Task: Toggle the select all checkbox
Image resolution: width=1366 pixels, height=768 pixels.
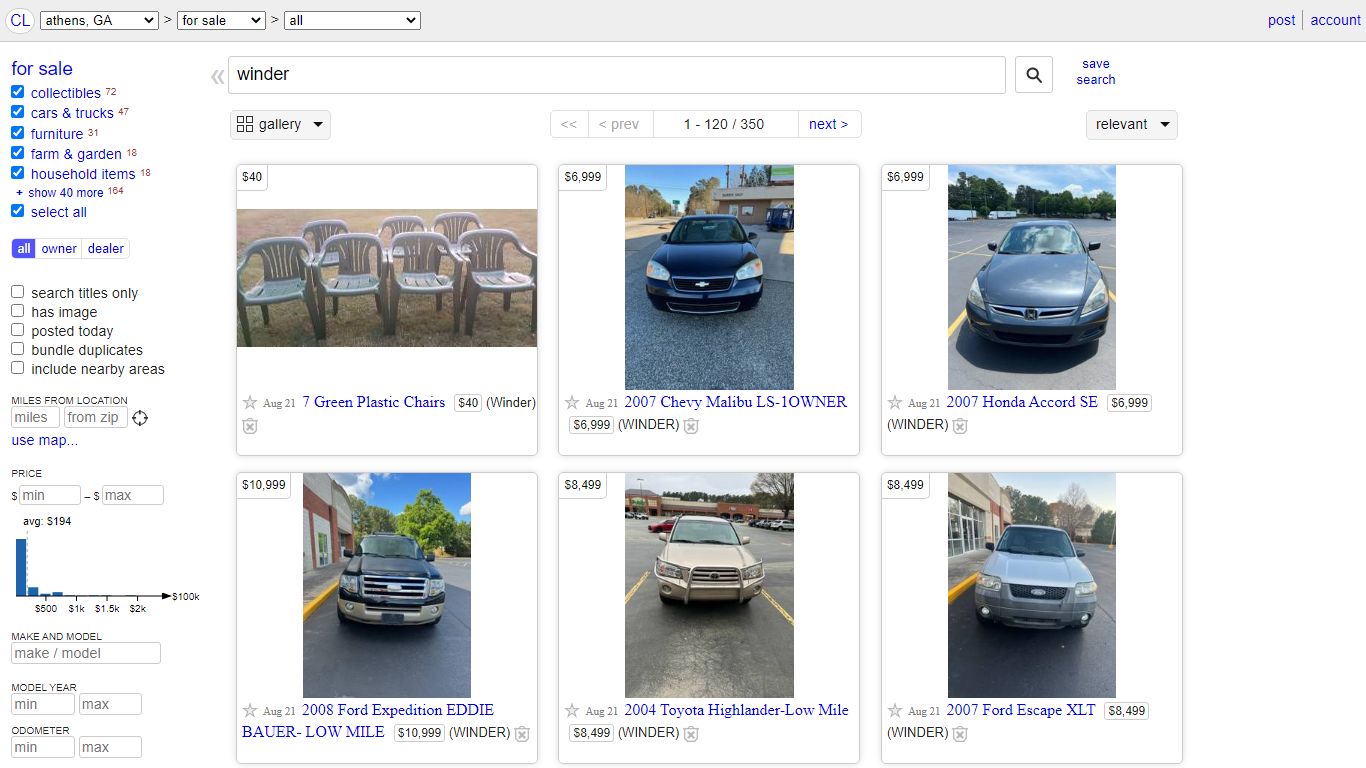Action: coord(18,211)
